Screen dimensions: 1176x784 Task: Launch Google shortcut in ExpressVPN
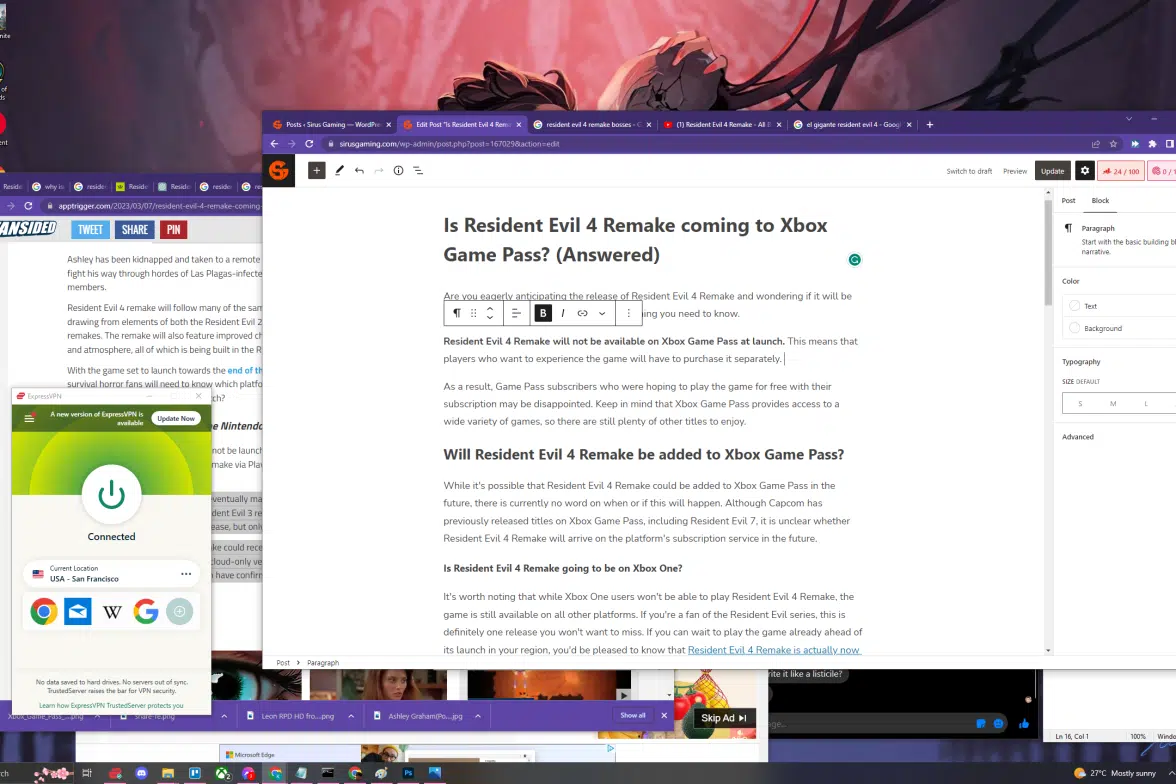pos(146,611)
